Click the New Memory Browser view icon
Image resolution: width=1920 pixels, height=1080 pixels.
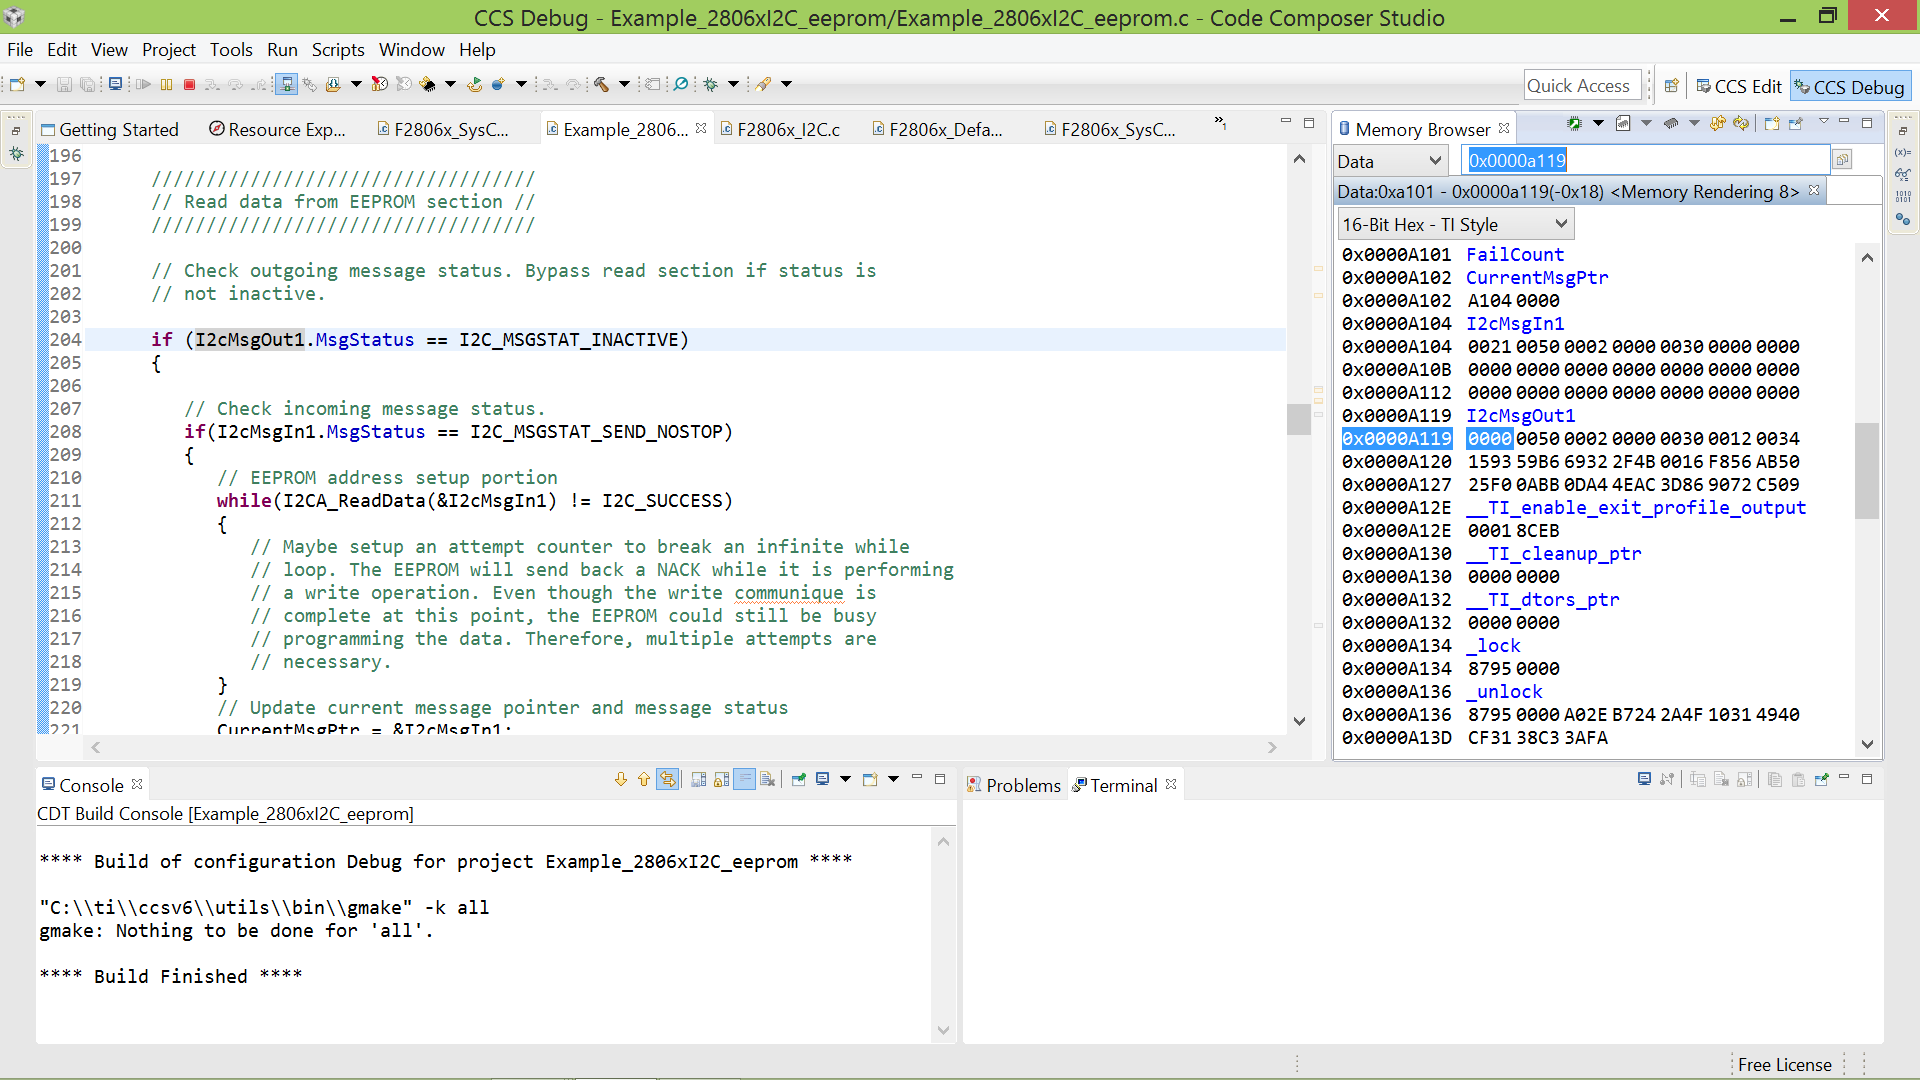click(x=1771, y=124)
